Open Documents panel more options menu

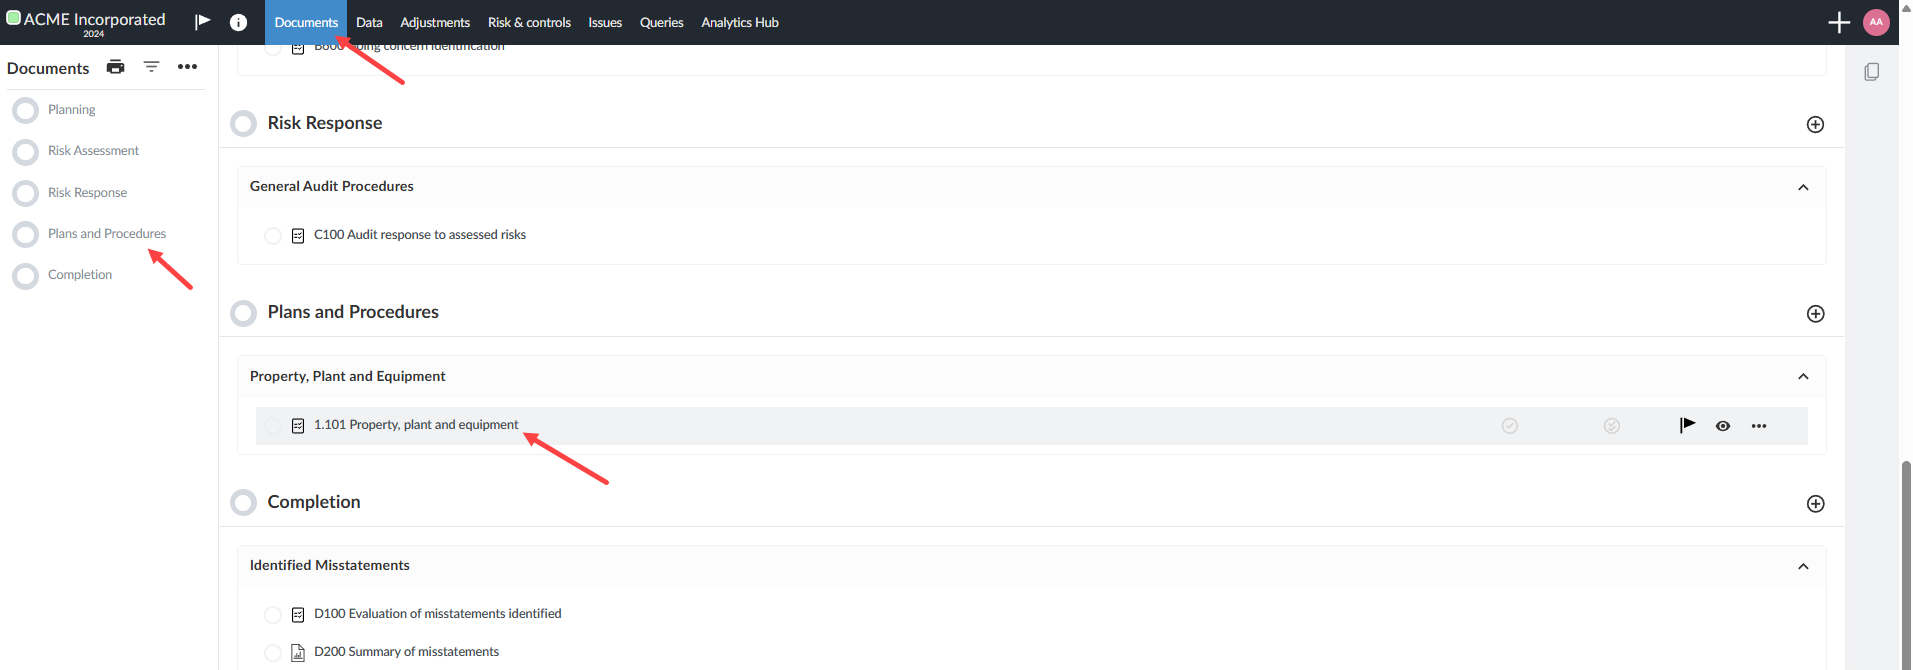click(x=187, y=67)
